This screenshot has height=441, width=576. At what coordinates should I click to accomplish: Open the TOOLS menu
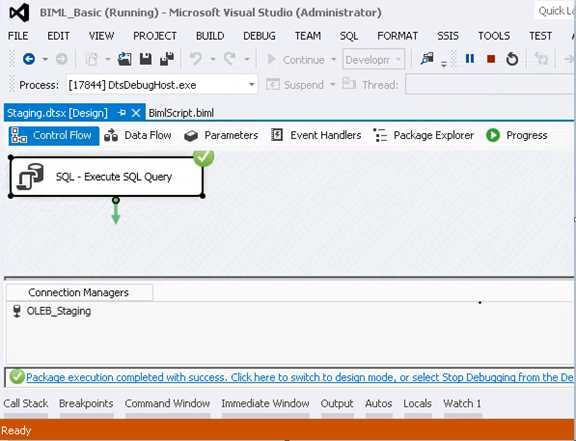tap(494, 36)
